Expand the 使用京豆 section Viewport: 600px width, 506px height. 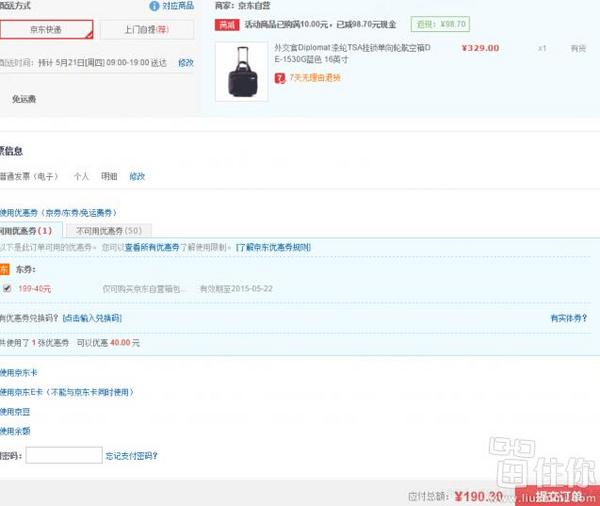(16, 411)
